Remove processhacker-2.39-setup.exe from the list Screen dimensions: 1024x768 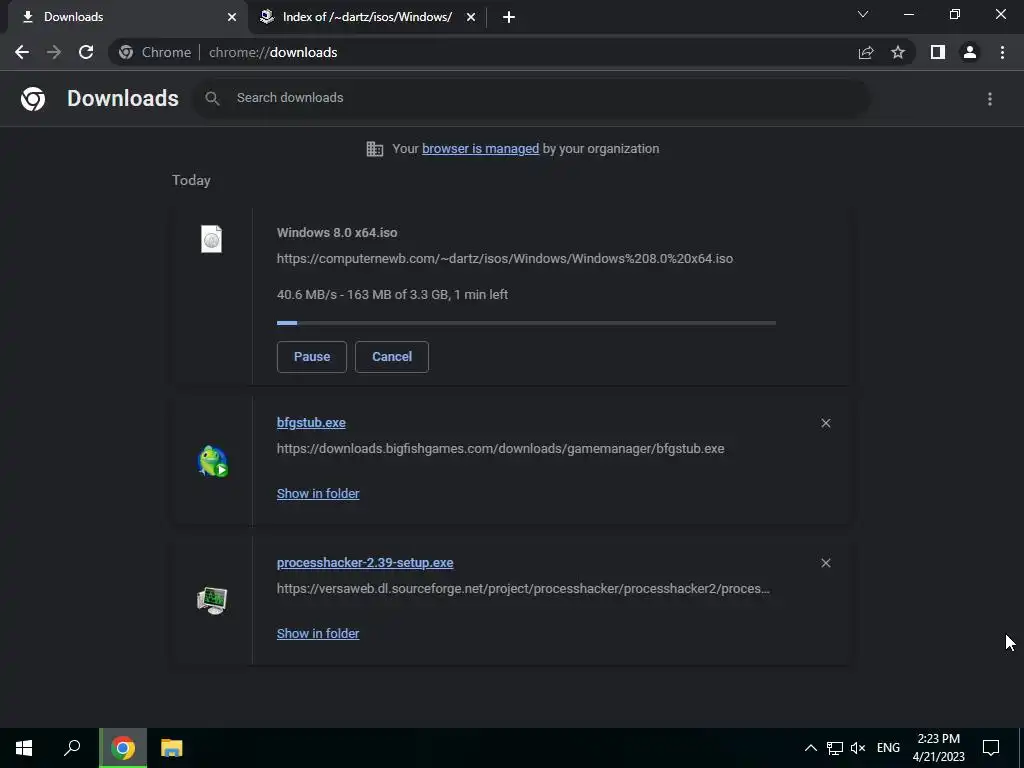pos(825,563)
